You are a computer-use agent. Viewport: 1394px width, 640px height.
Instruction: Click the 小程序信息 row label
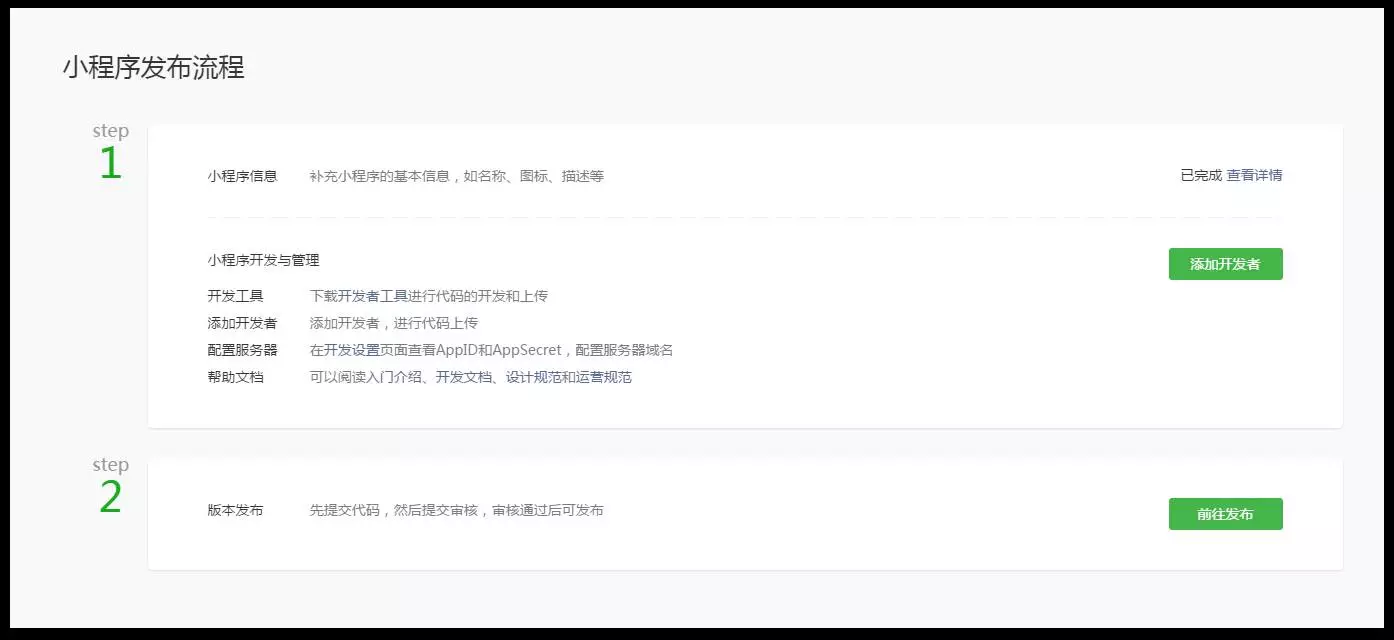[x=242, y=176]
